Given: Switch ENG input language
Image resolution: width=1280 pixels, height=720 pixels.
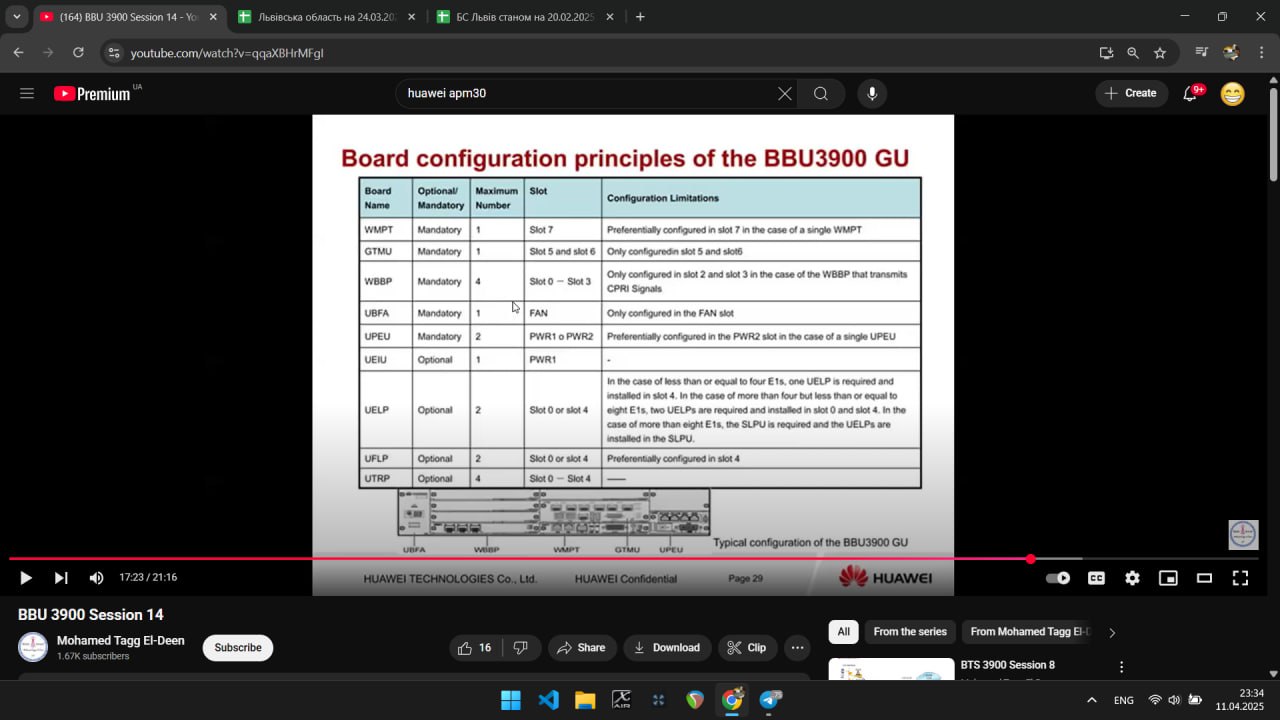Looking at the screenshot, I should [1124, 700].
